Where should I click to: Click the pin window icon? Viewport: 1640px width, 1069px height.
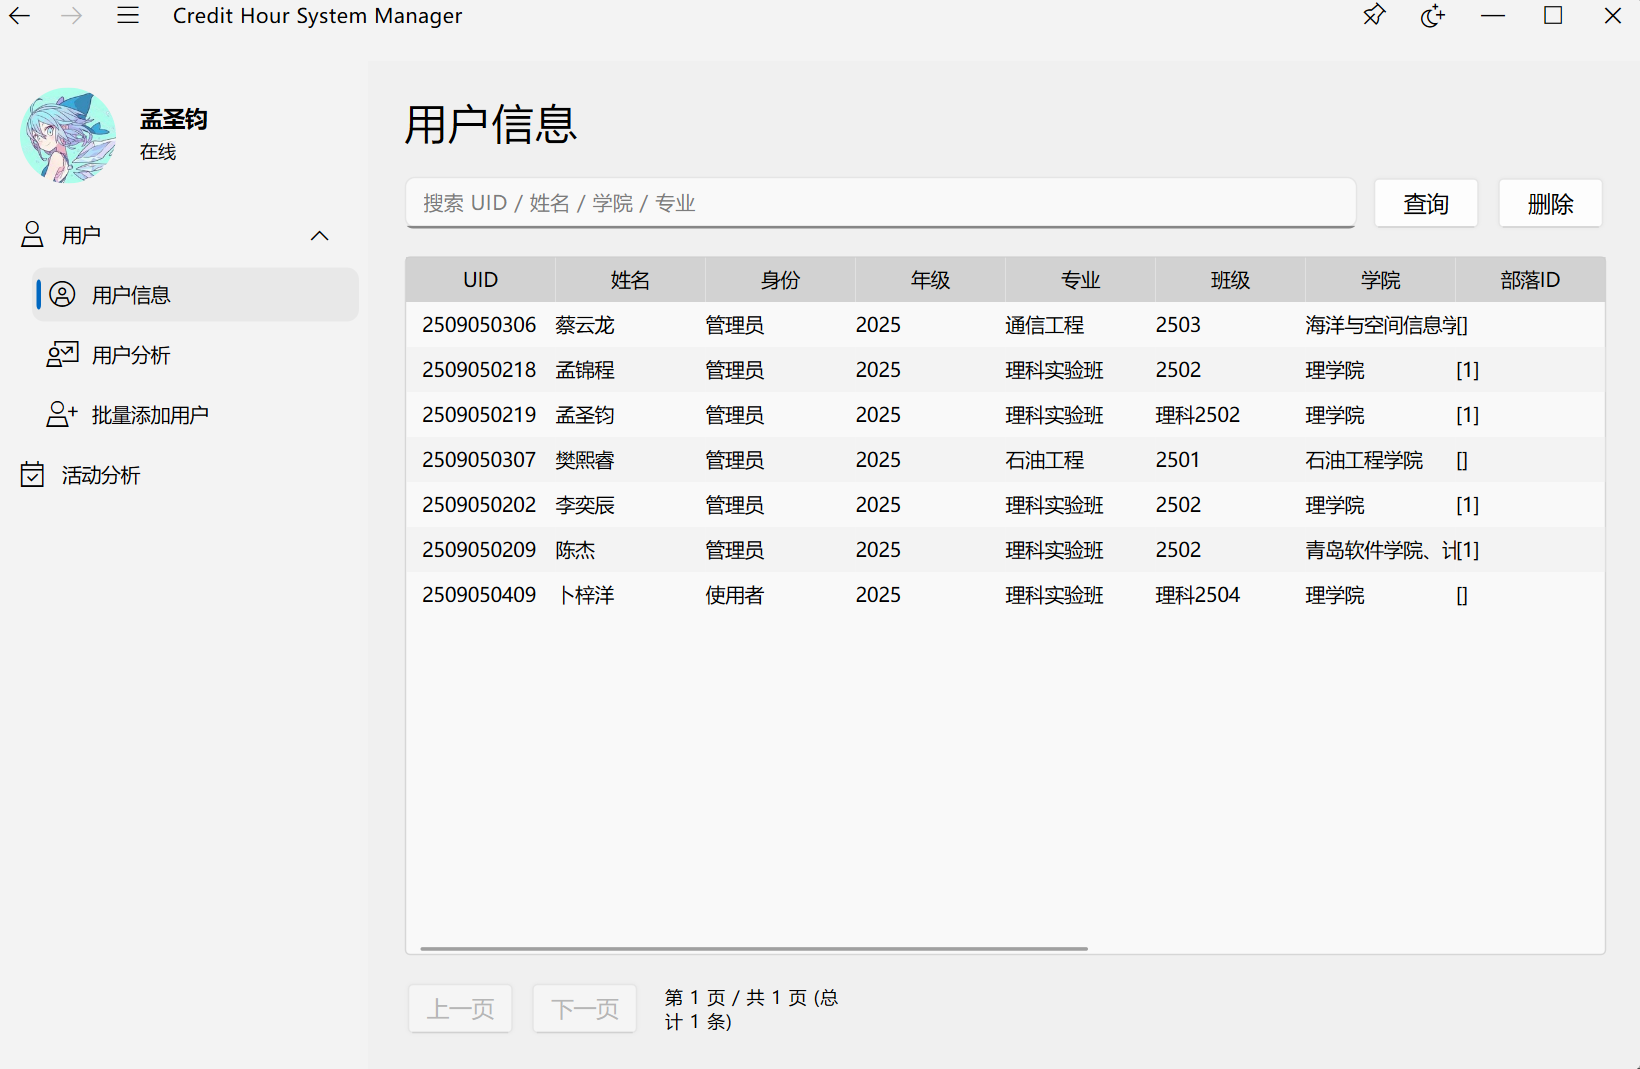click(1374, 16)
